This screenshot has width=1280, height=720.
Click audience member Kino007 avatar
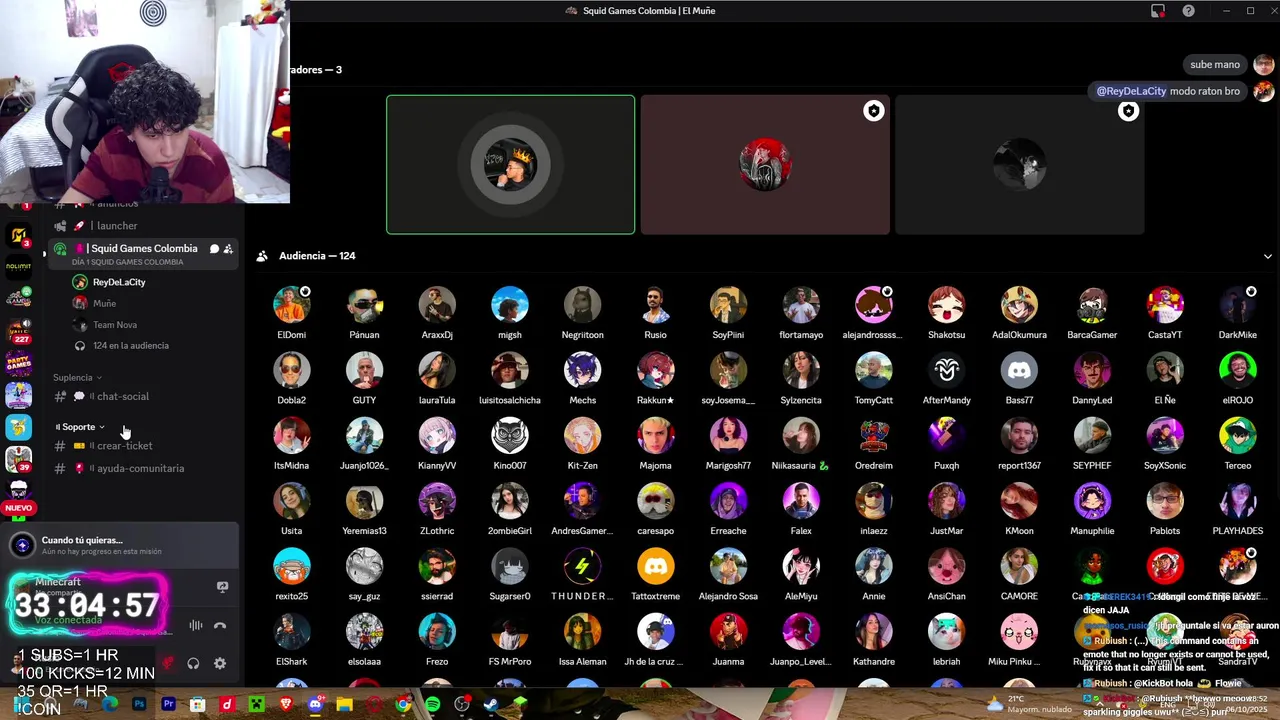[x=510, y=436]
